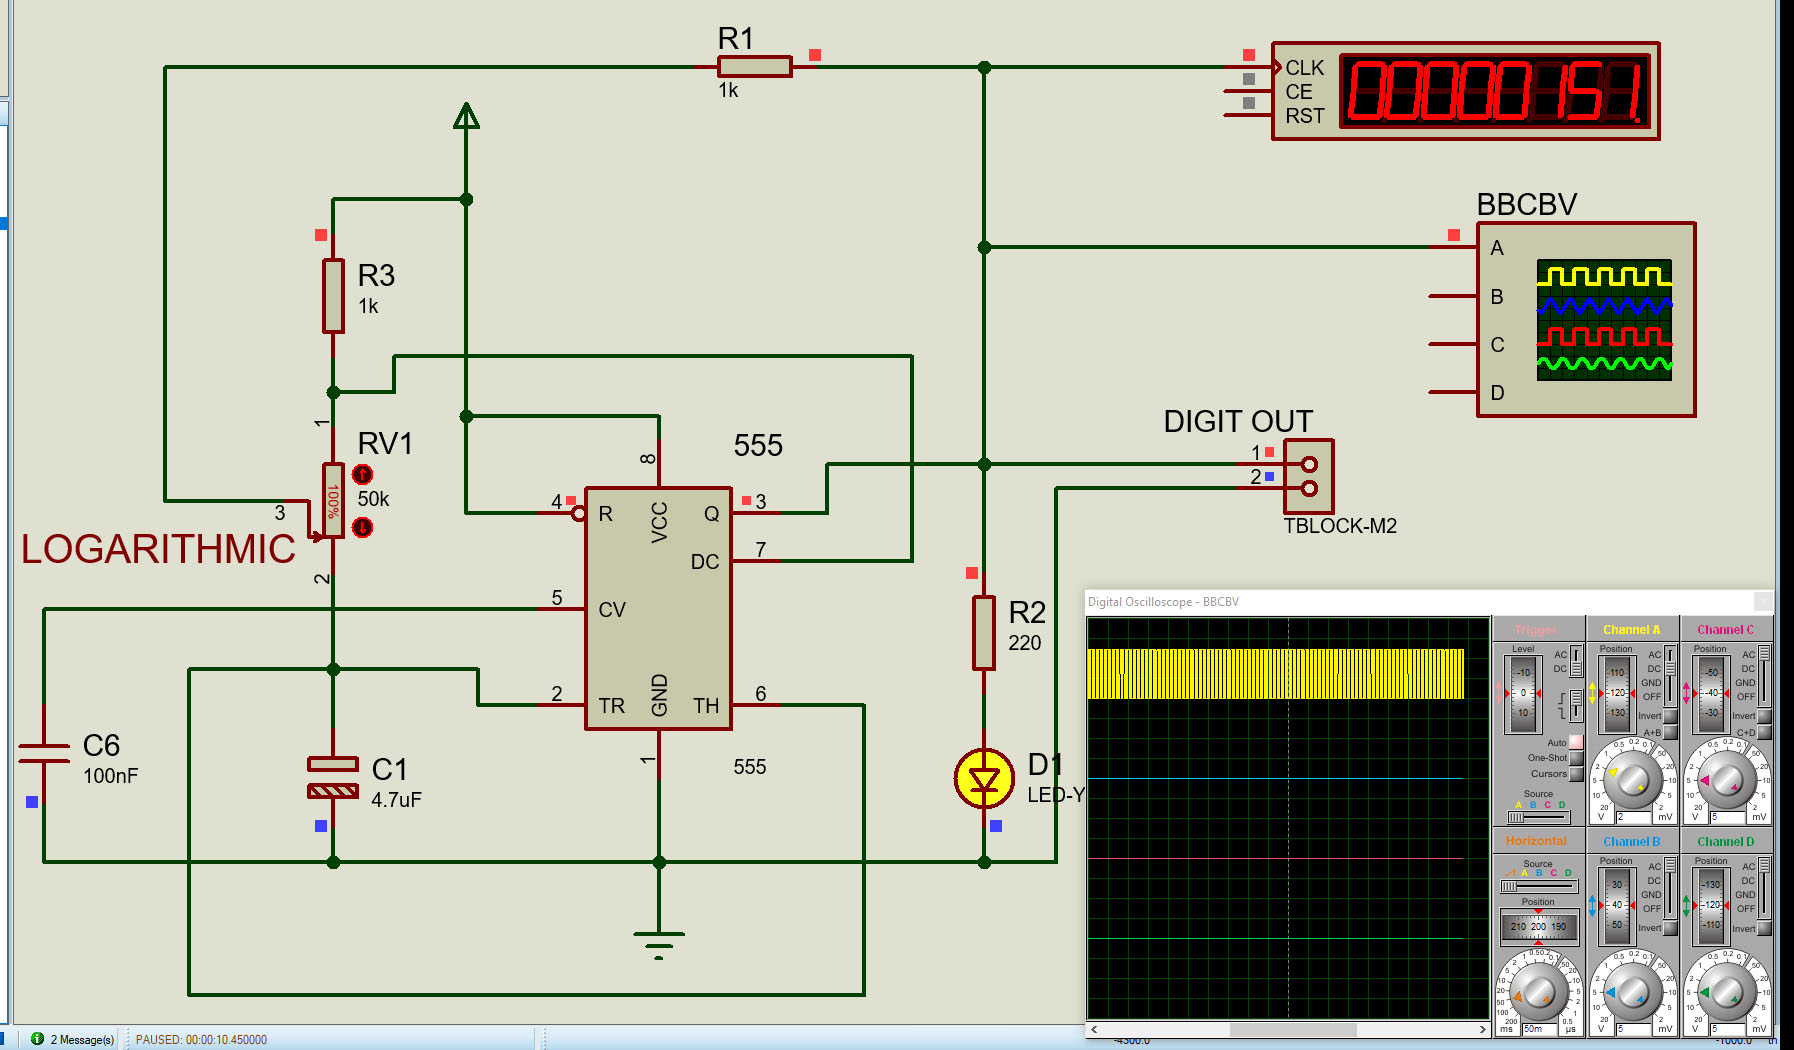Viewport: 1794px width, 1050px height.
Task: Click Channel A coupling mode slider
Action: [x=1670, y=676]
